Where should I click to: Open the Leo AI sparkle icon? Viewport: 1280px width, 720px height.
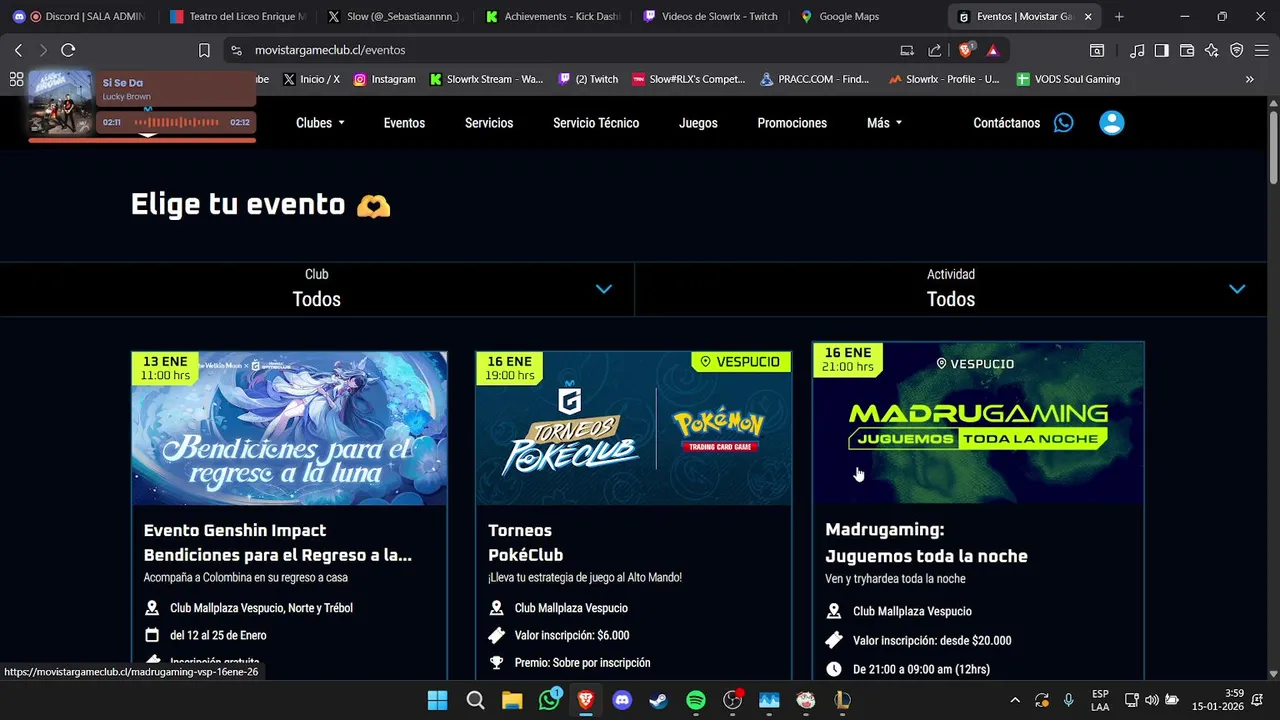[x=1212, y=50]
